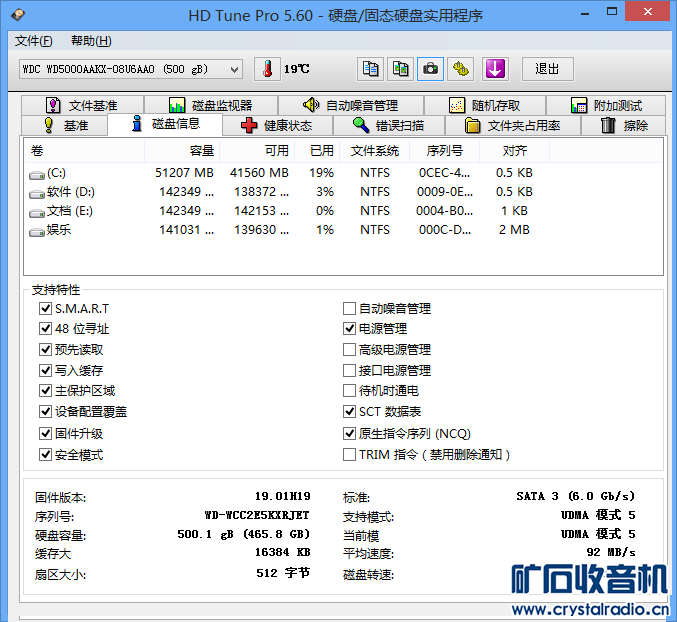Open the 帮助(H) menu
The image size is (677, 622).
pyautogui.click(x=91, y=41)
